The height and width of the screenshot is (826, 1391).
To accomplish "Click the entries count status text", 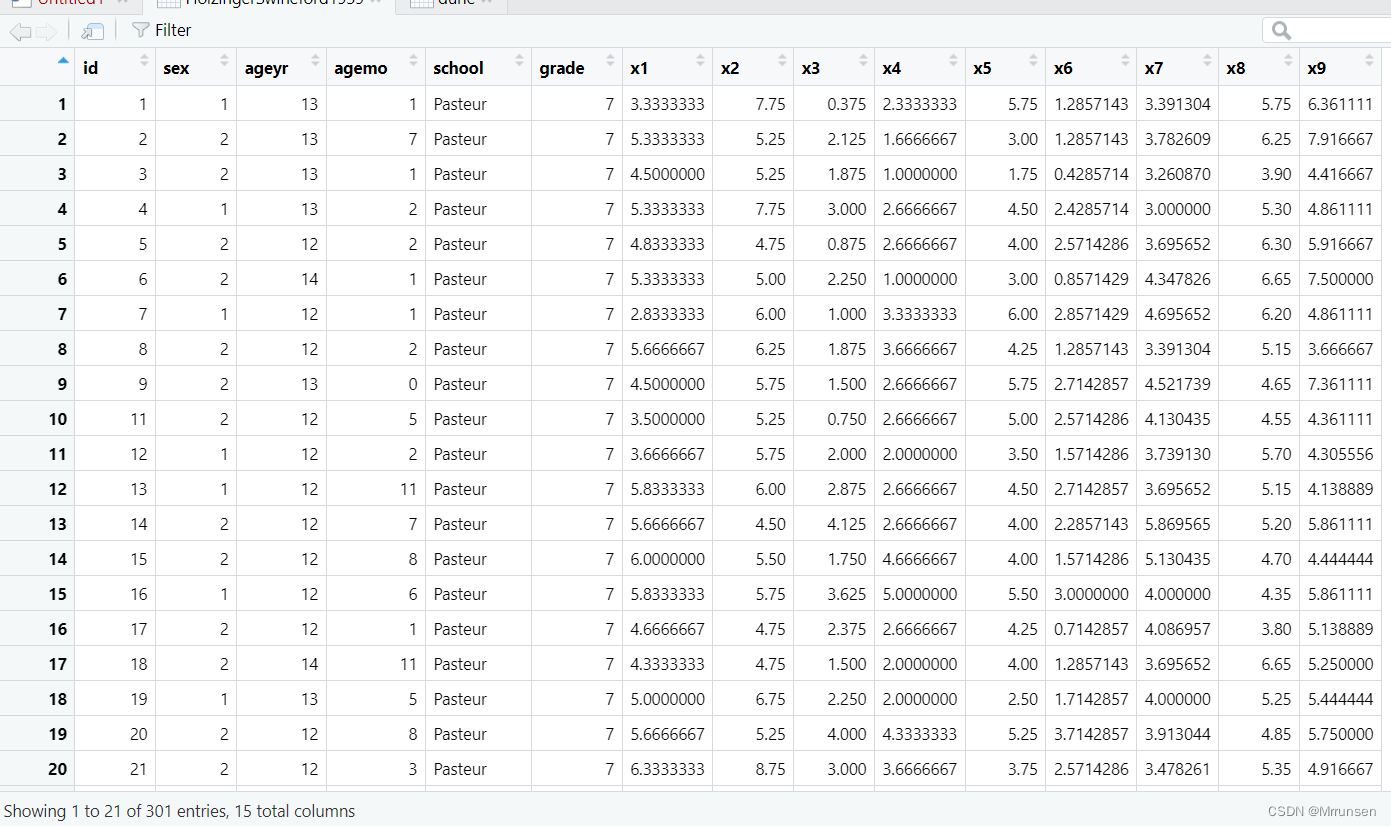I will click(180, 811).
